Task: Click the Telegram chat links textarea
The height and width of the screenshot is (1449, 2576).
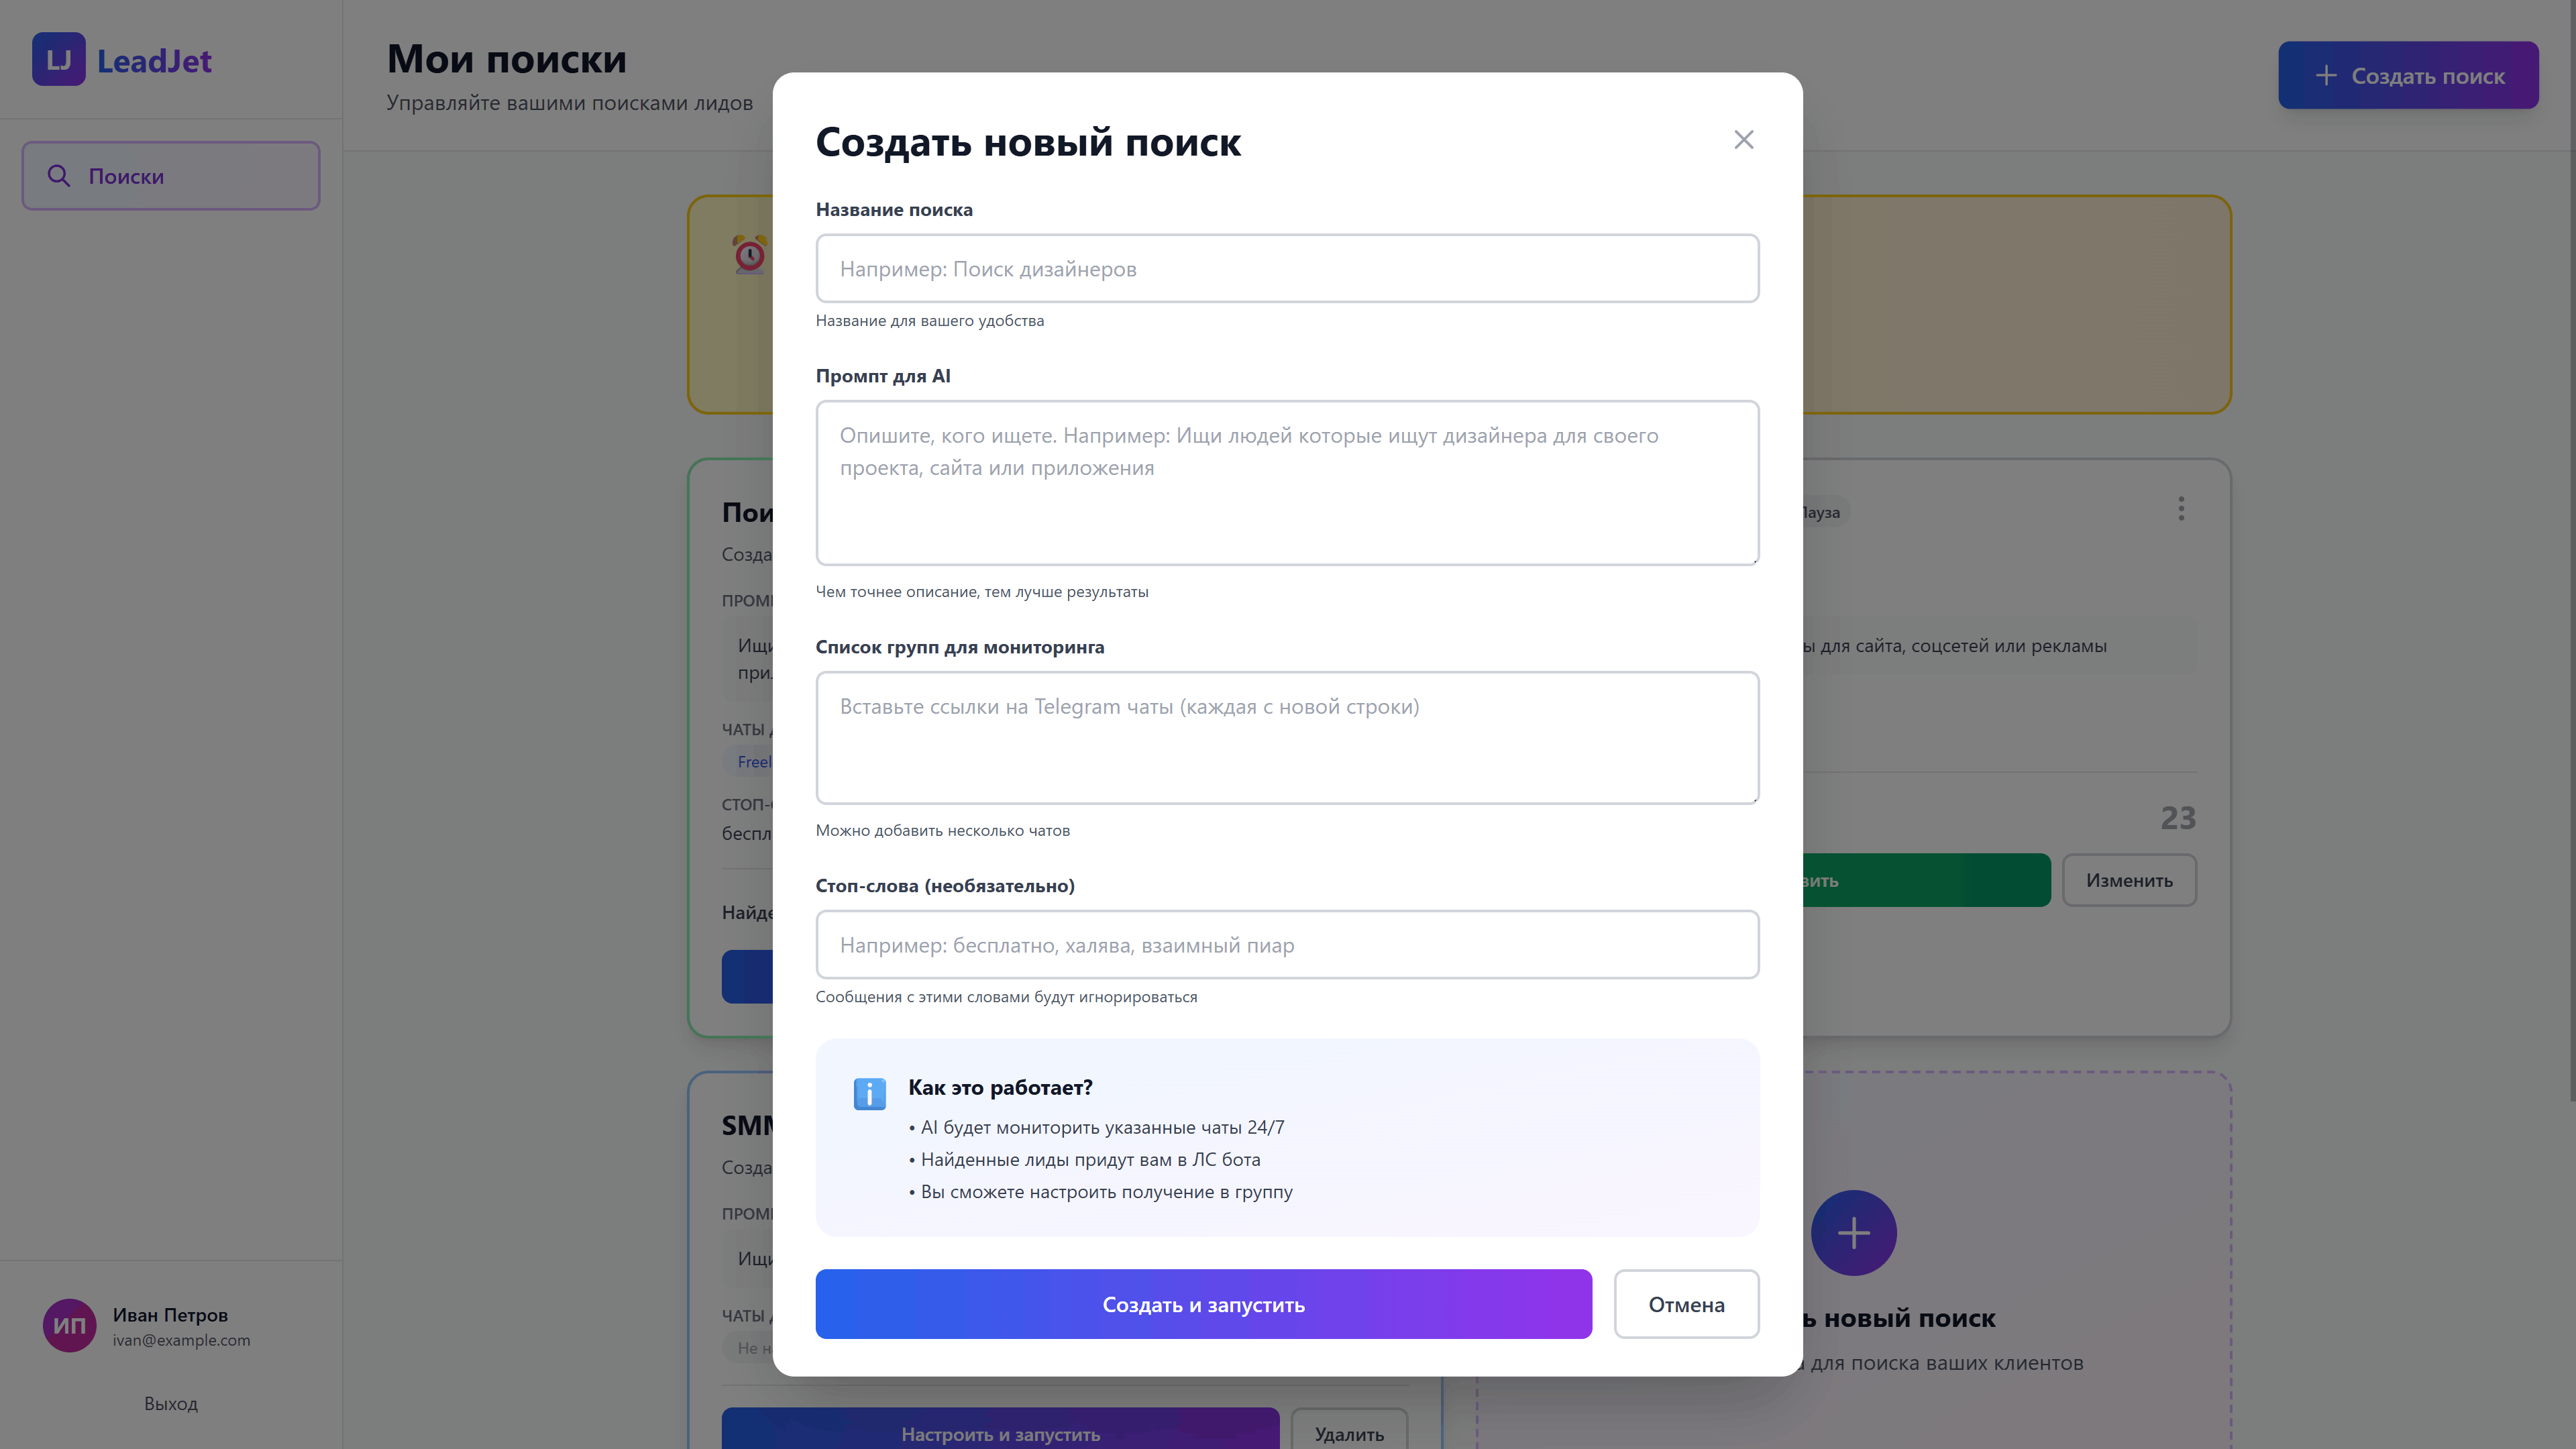Action: (x=1287, y=738)
